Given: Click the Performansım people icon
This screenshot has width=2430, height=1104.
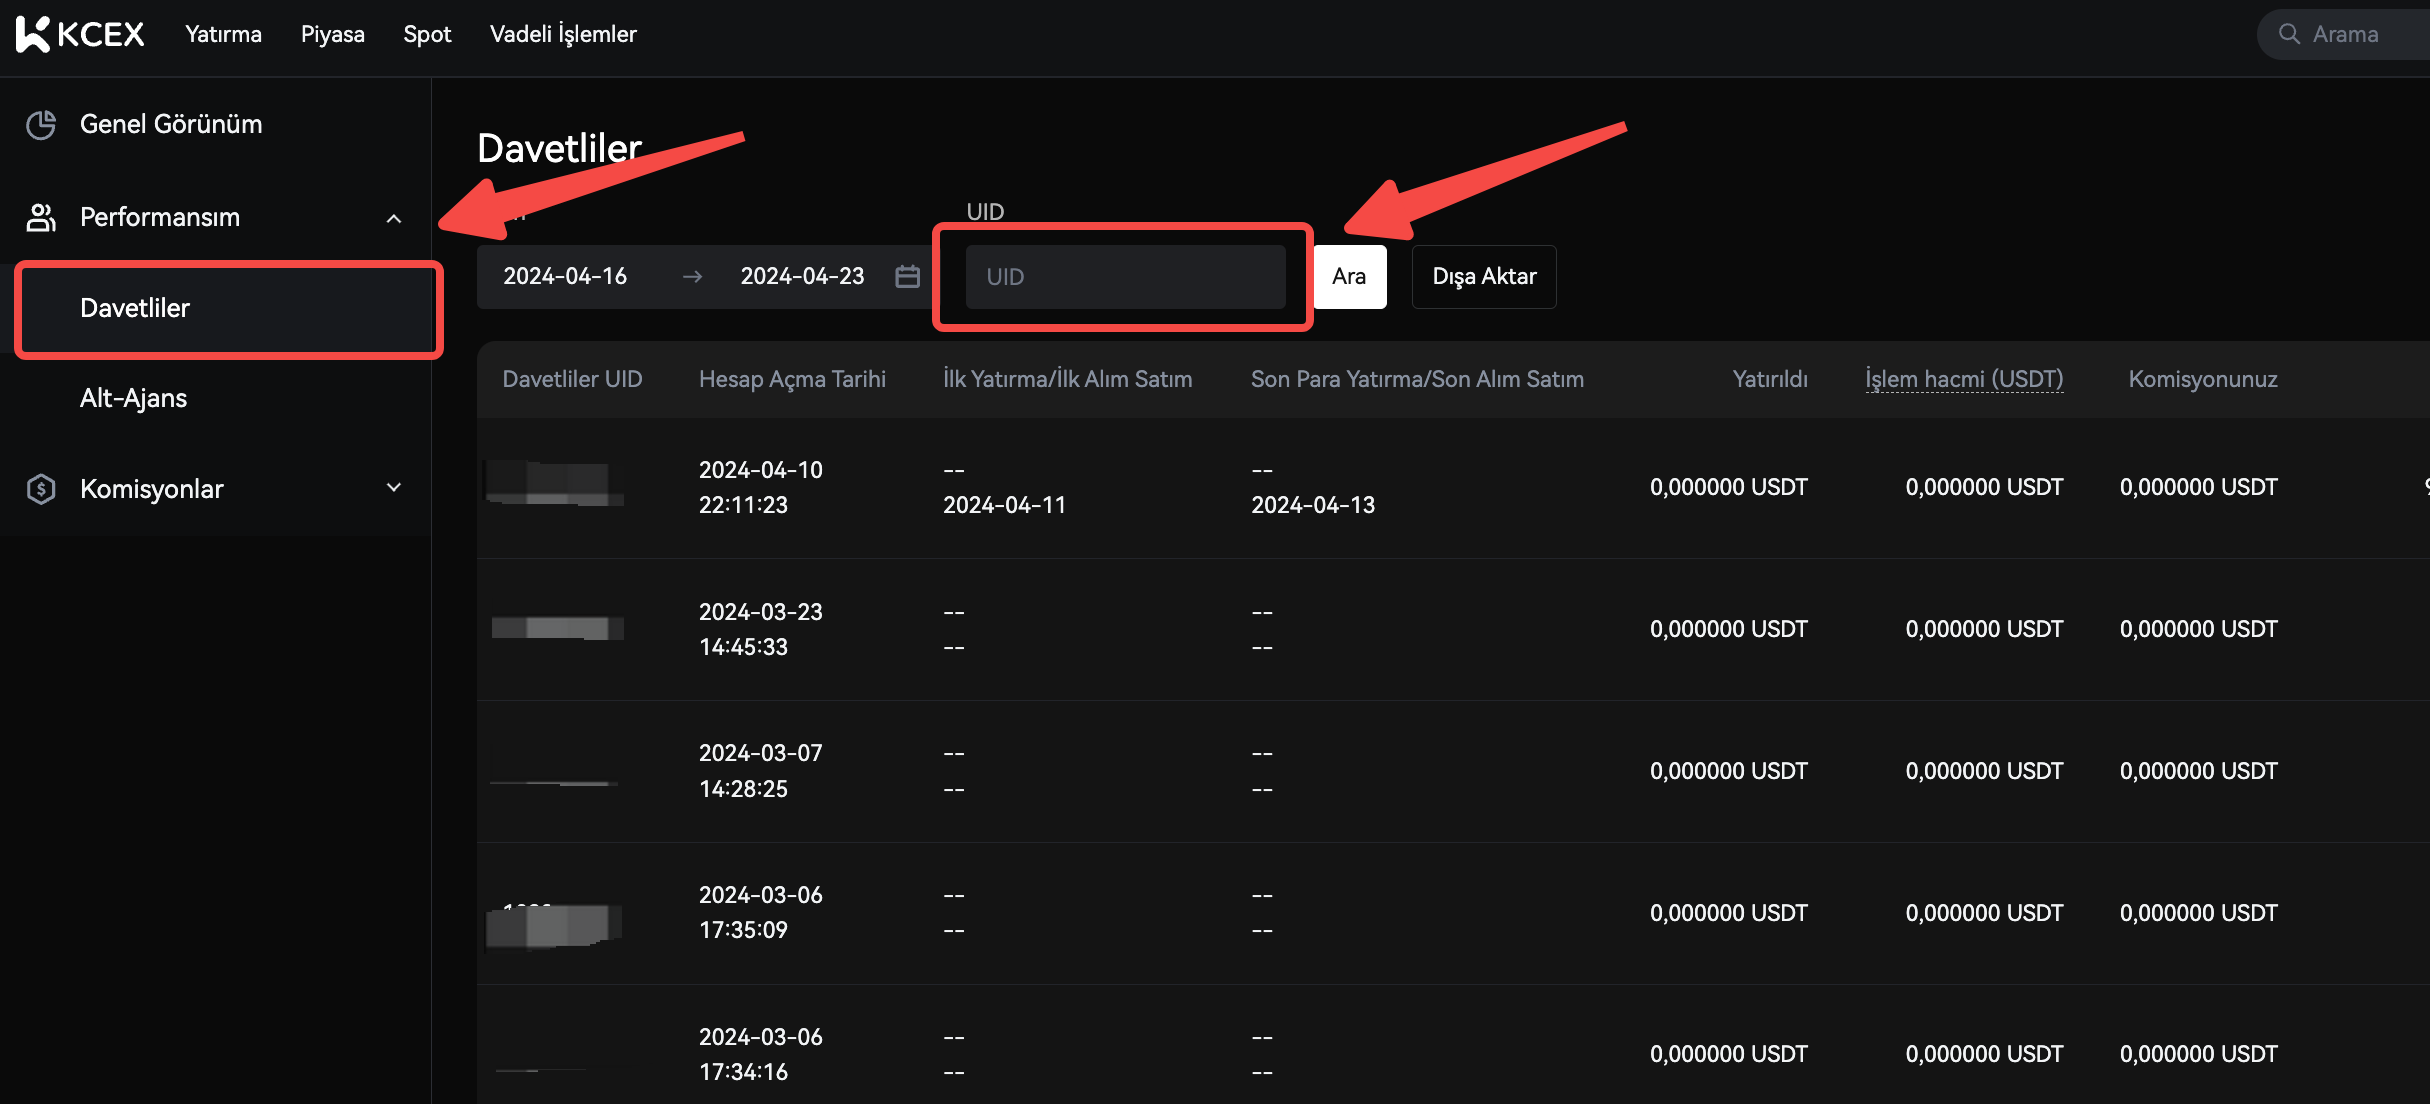Looking at the screenshot, I should [41, 217].
